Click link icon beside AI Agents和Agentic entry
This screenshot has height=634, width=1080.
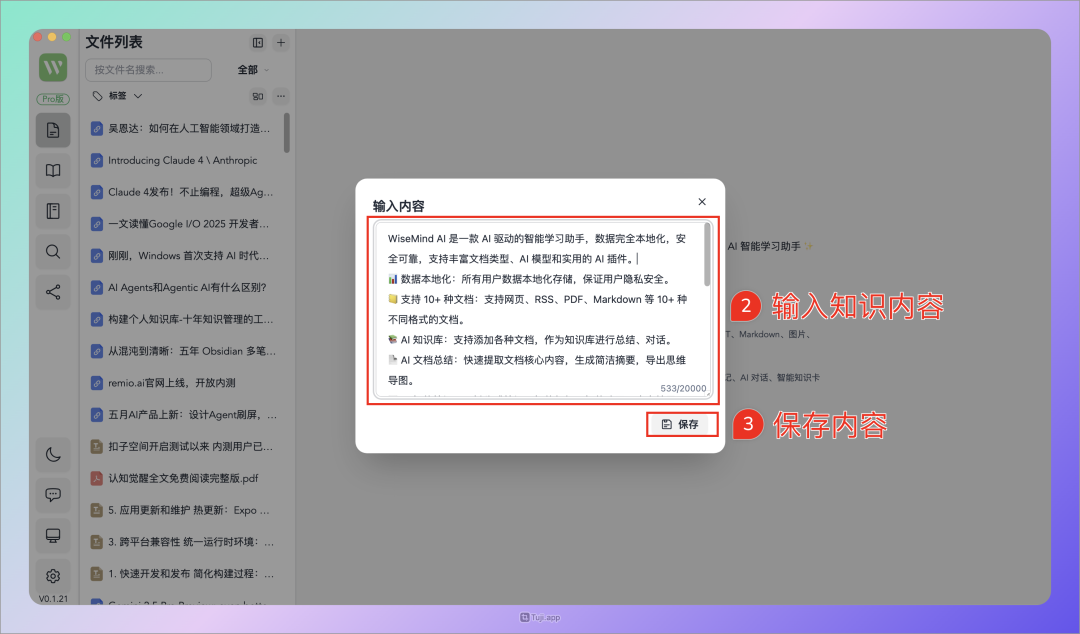pos(97,287)
